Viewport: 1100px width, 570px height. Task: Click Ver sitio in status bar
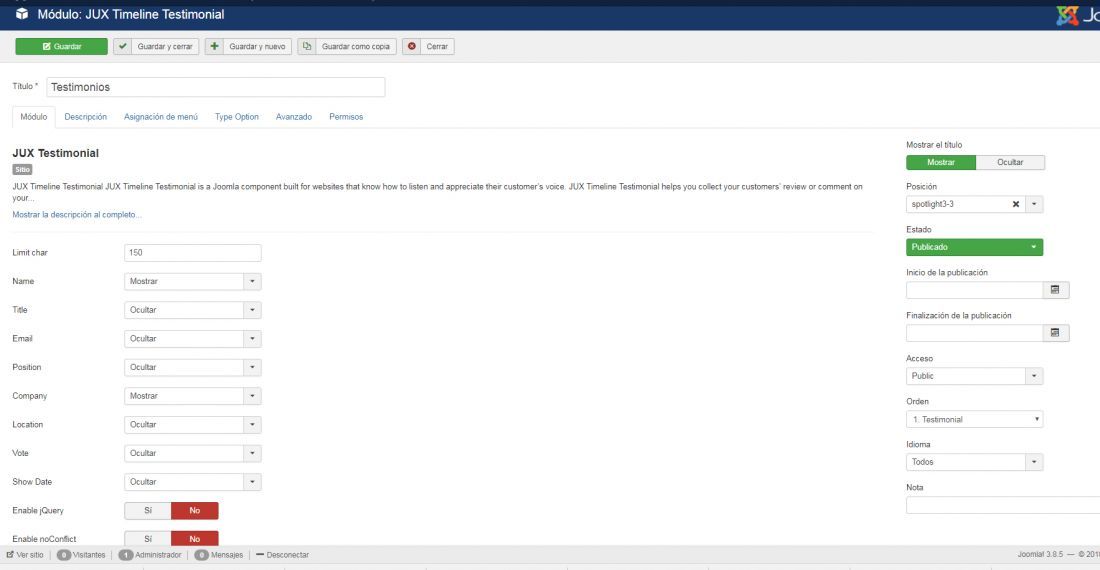coord(25,555)
